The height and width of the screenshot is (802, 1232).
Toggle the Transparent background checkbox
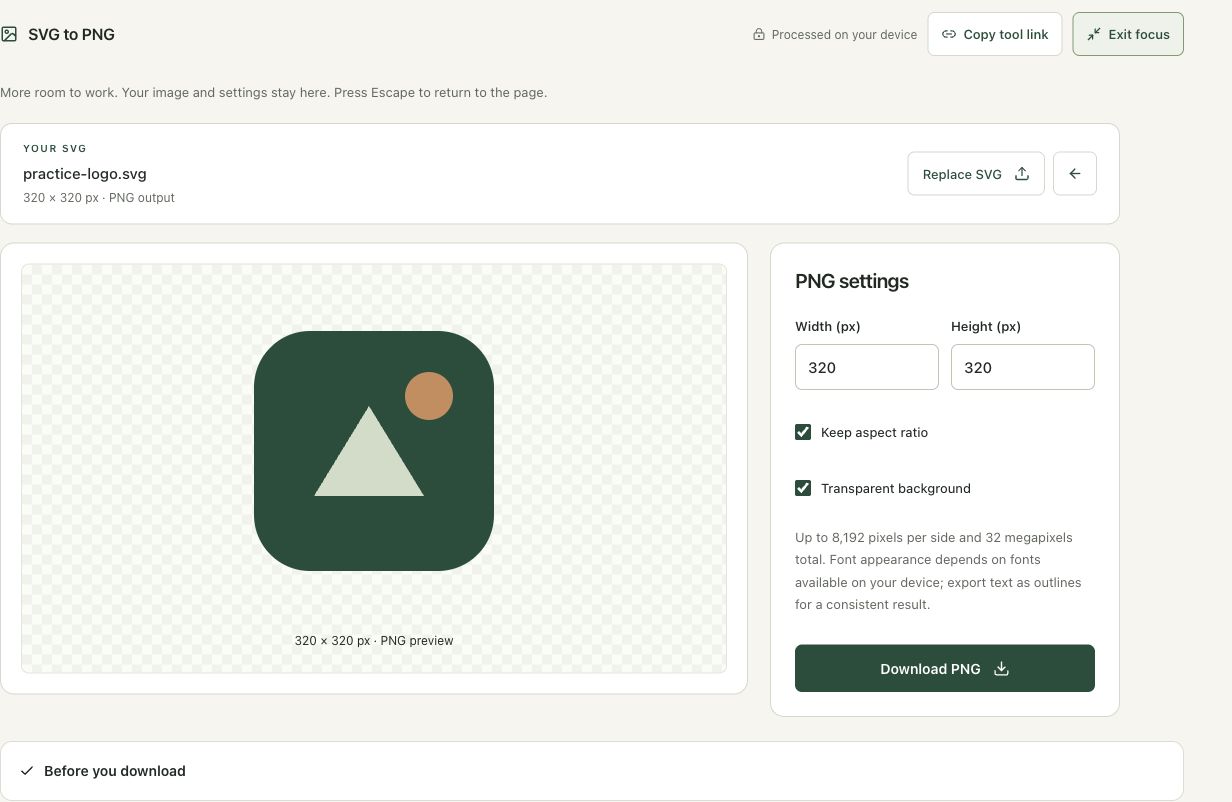803,488
